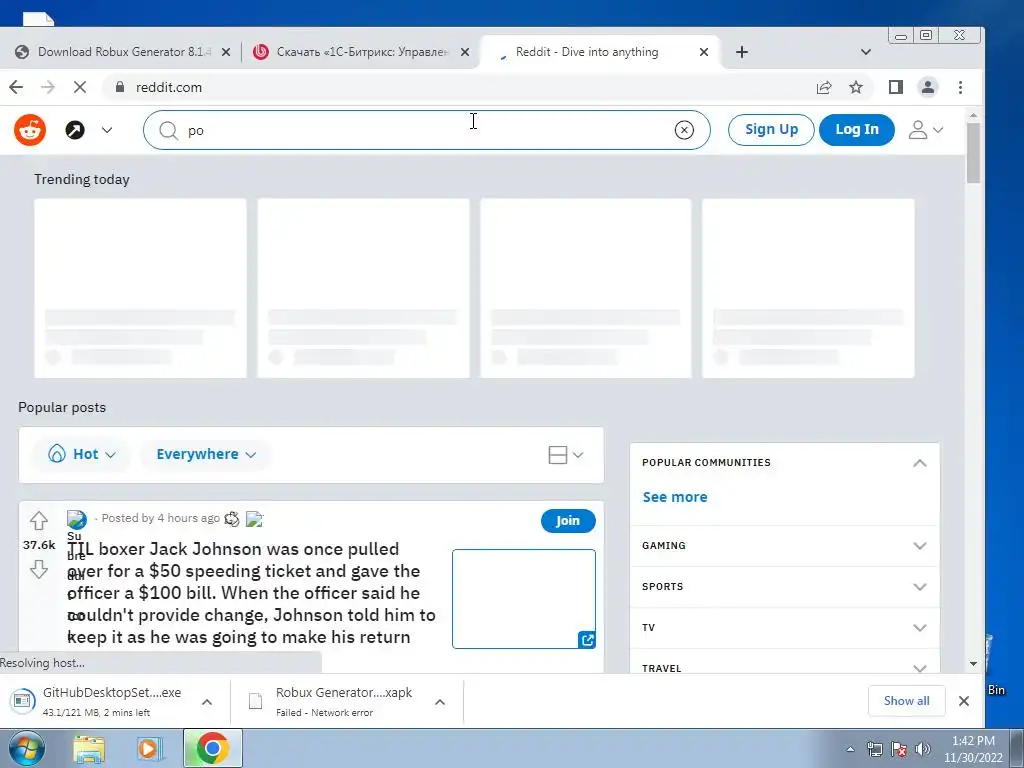Image resolution: width=1024 pixels, height=768 pixels.
Task: Click the magnifier icon in Reddit search
Action: click(x=168, y=131)
